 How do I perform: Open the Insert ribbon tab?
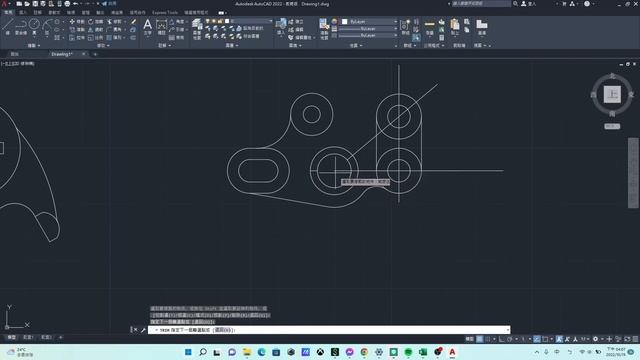[x=23, y=13]
